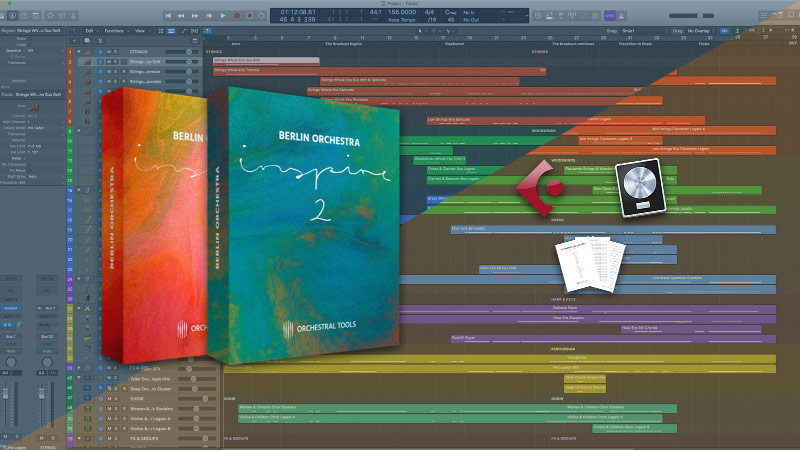
Task: Click the Go to Beginning transport button
Action: (x=168, y=16)
